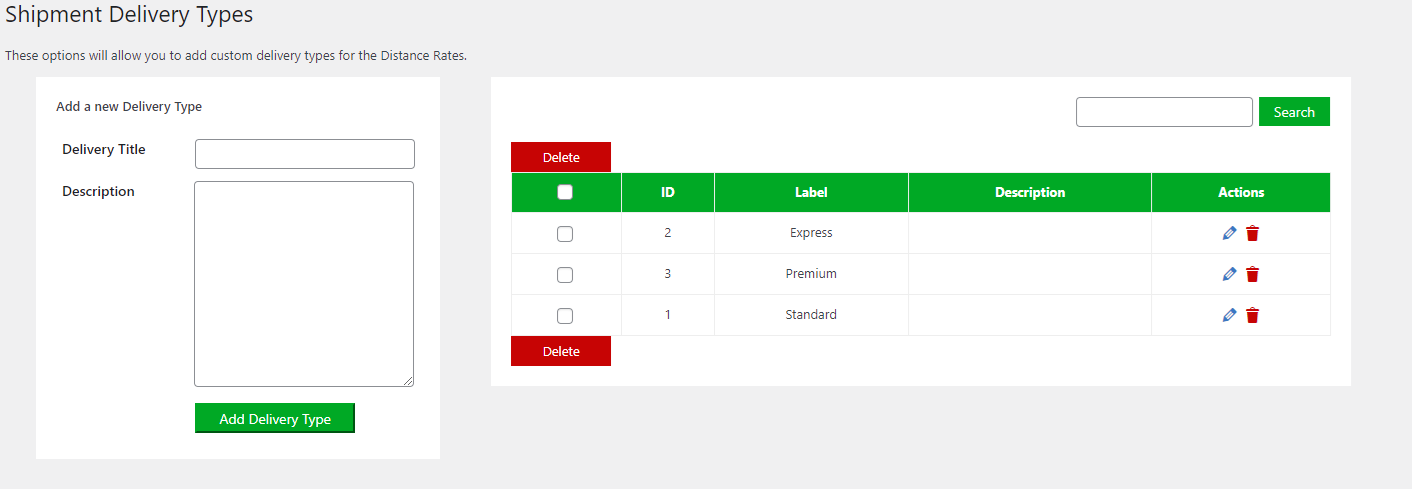Click the Label column header
This screenshot has height=489, width=1412.
[x=811, y=192]
